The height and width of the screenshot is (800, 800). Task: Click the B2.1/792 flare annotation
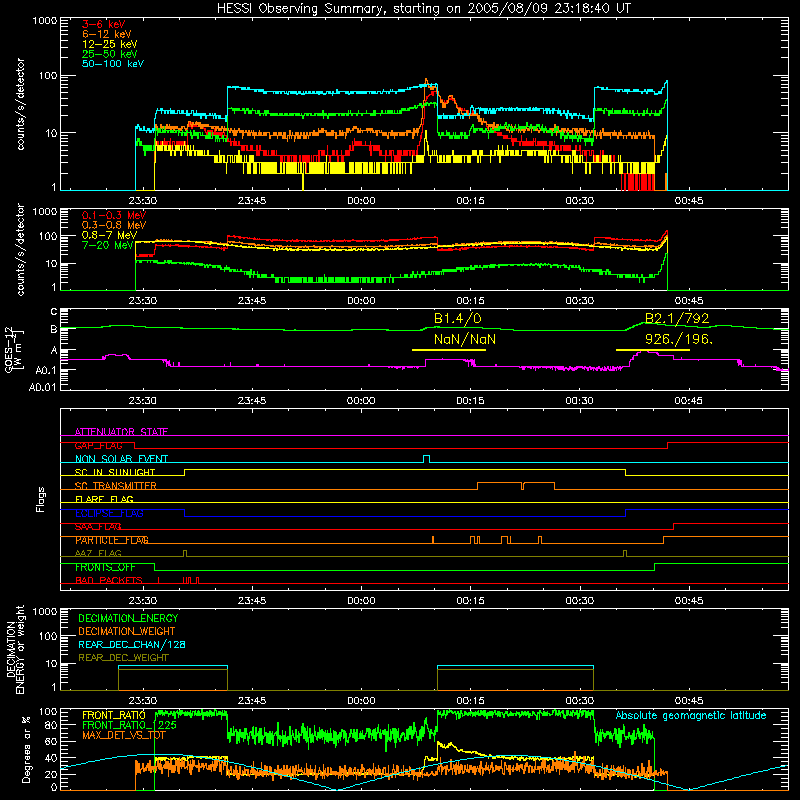(677, 318)
